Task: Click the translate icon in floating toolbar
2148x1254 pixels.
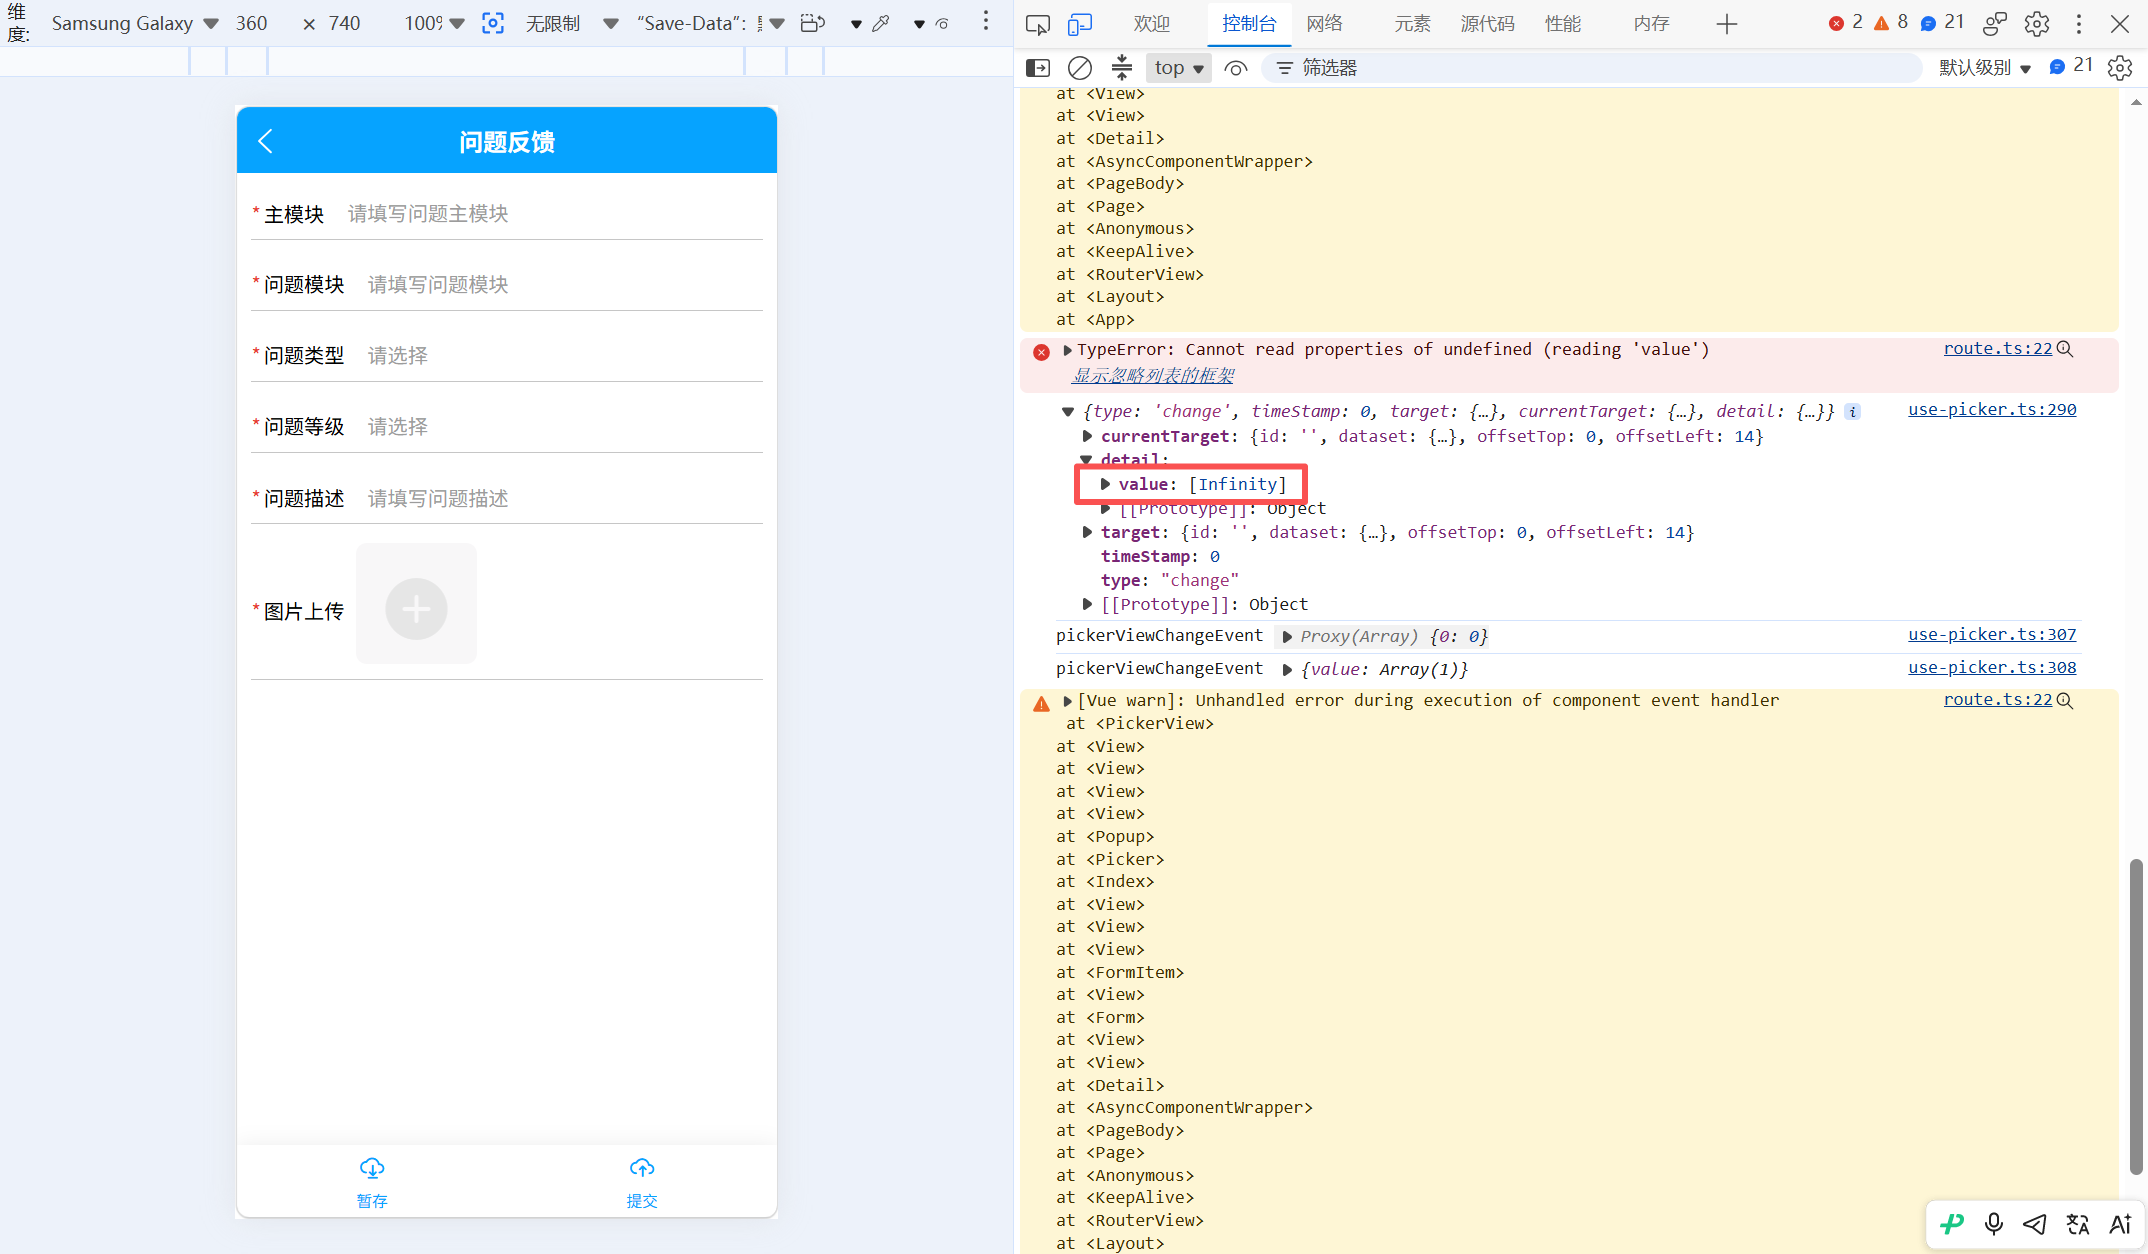Action: coord(2078,1224)
